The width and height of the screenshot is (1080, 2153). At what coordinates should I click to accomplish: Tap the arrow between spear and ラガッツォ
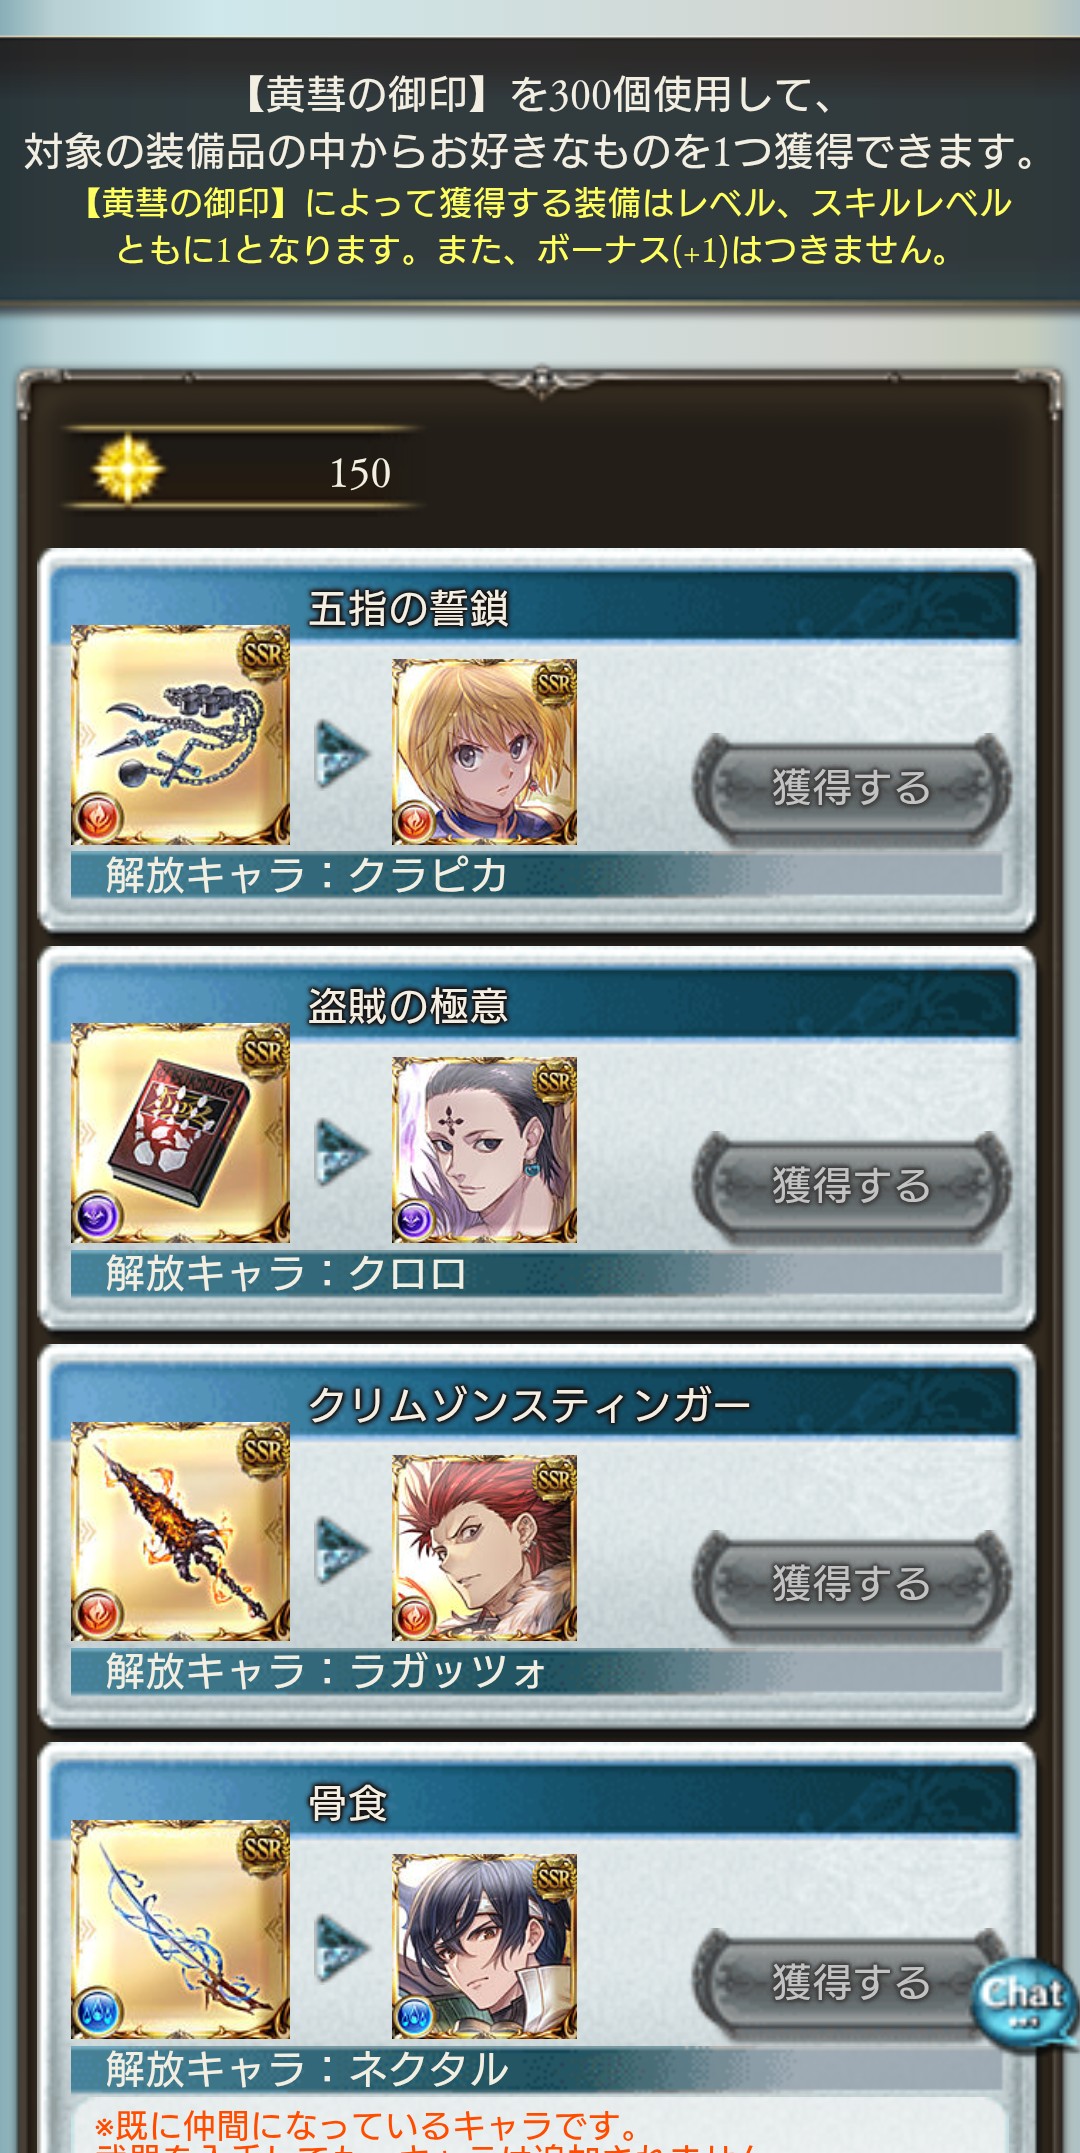(342, 1550)
